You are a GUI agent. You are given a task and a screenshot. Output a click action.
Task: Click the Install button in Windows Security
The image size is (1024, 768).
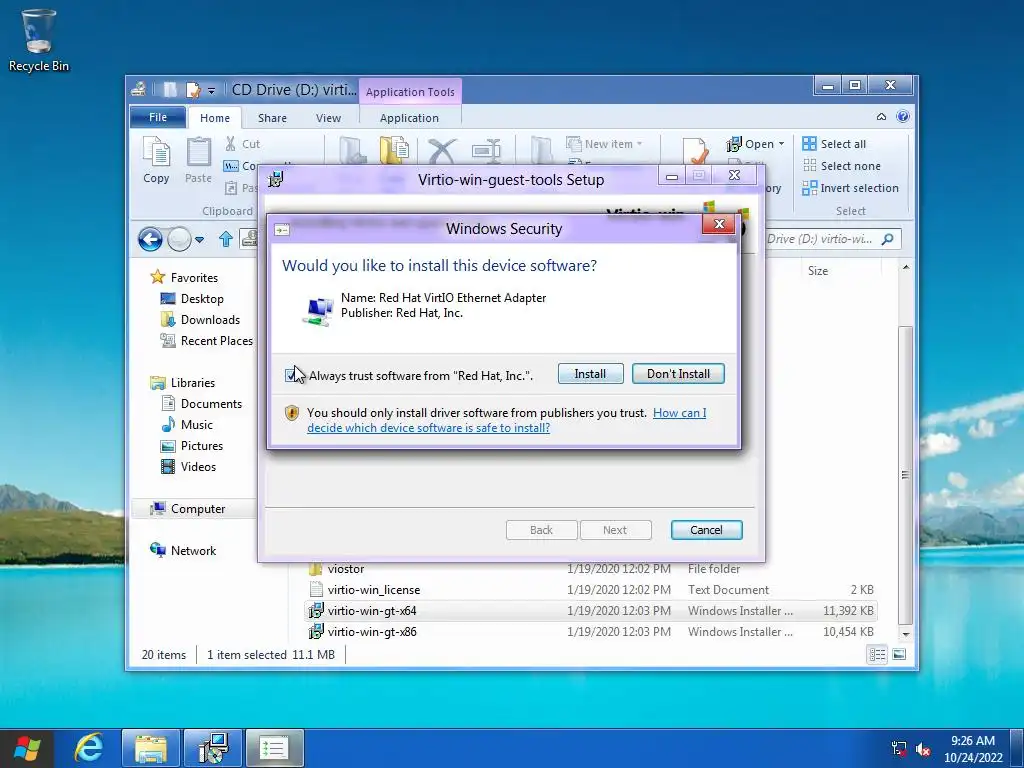pos(590,374)
